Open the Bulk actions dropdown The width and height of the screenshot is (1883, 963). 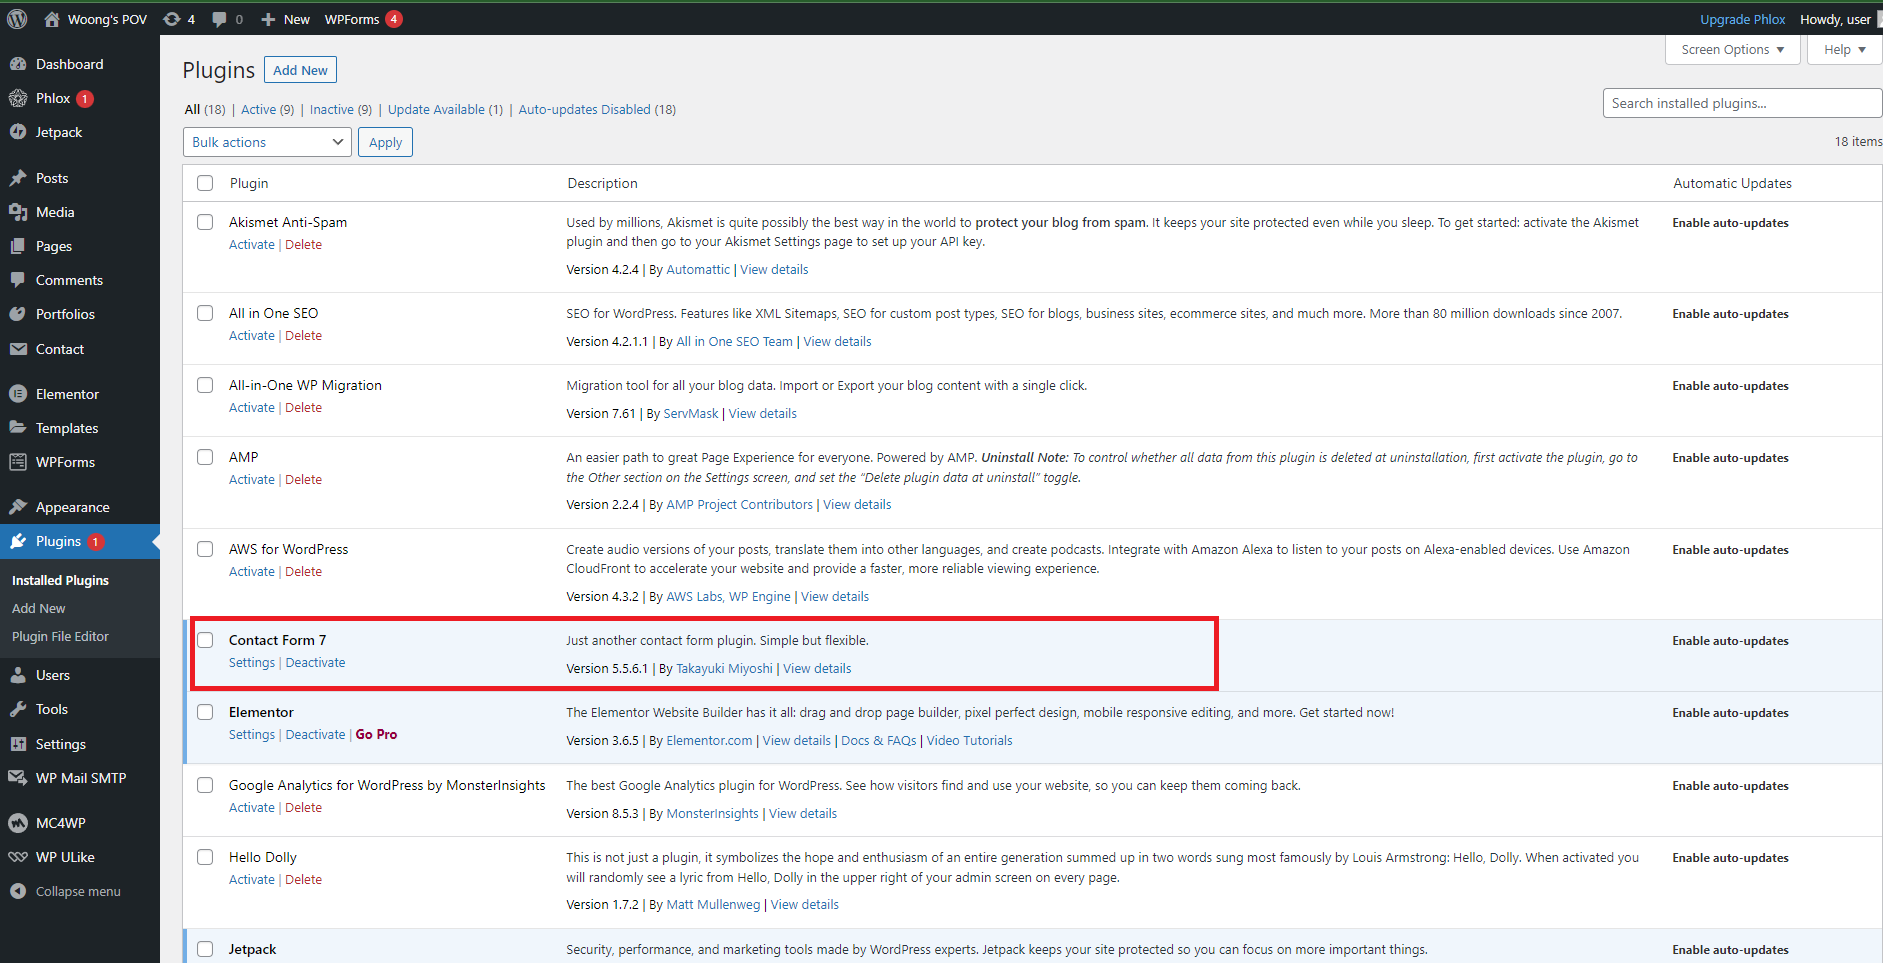(x=267, y=142)
